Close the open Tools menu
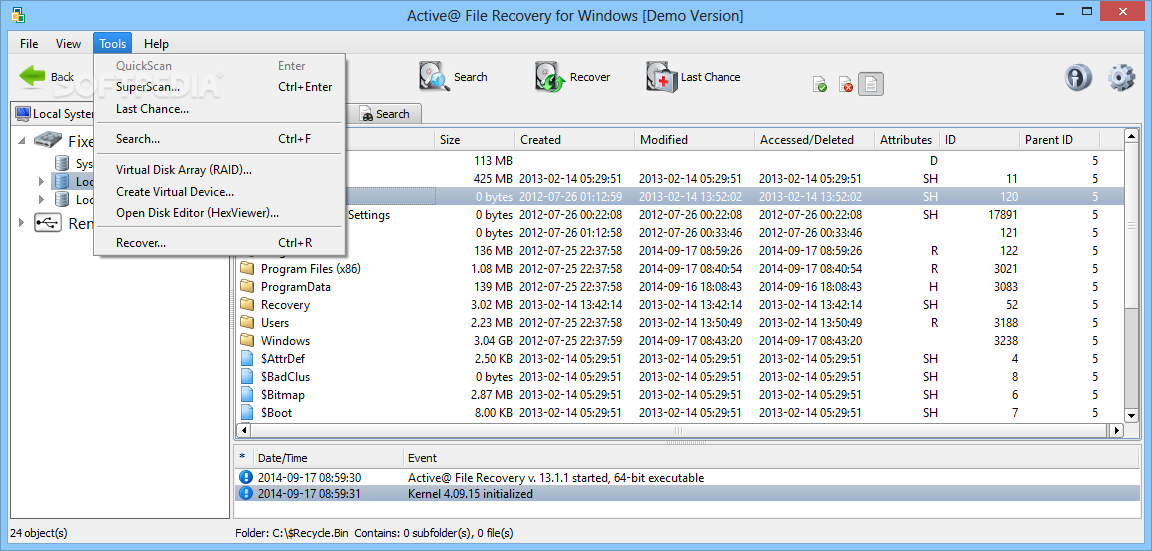Image resolution: width=1152 pixels, height=551 pixels. pos(112,43)
